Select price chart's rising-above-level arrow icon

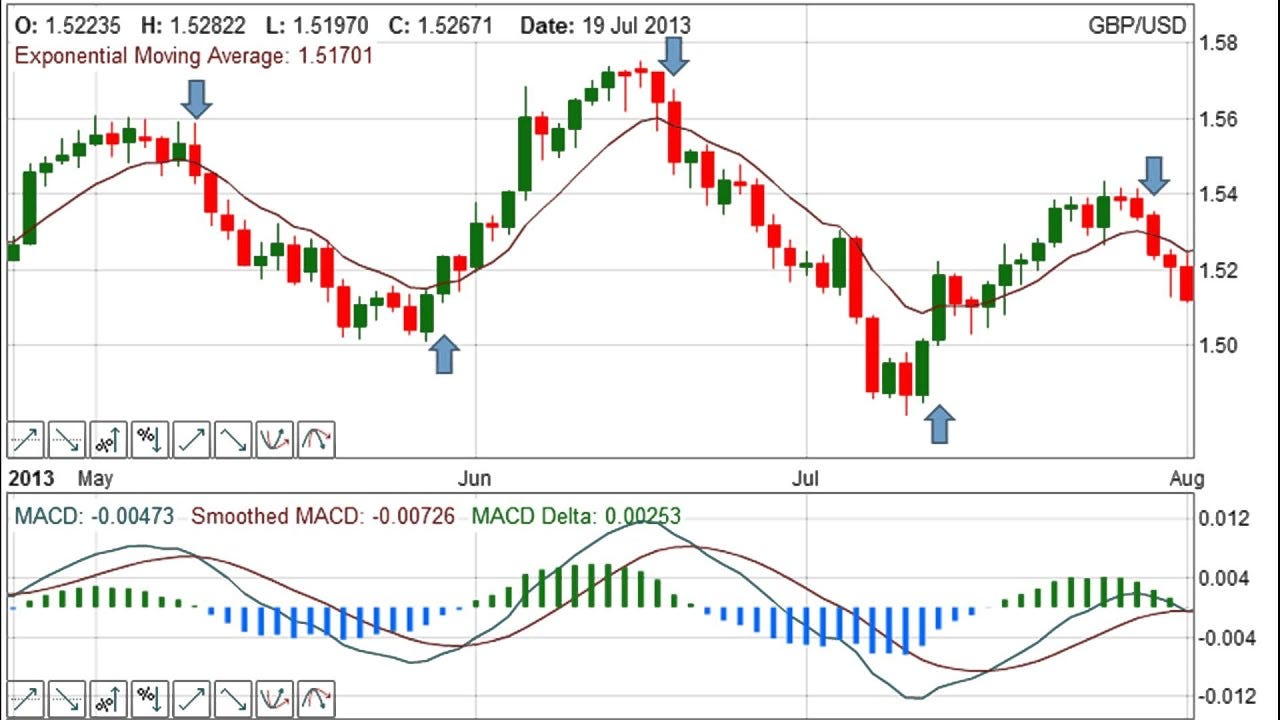pyautogui.click(x=26, y=439)
